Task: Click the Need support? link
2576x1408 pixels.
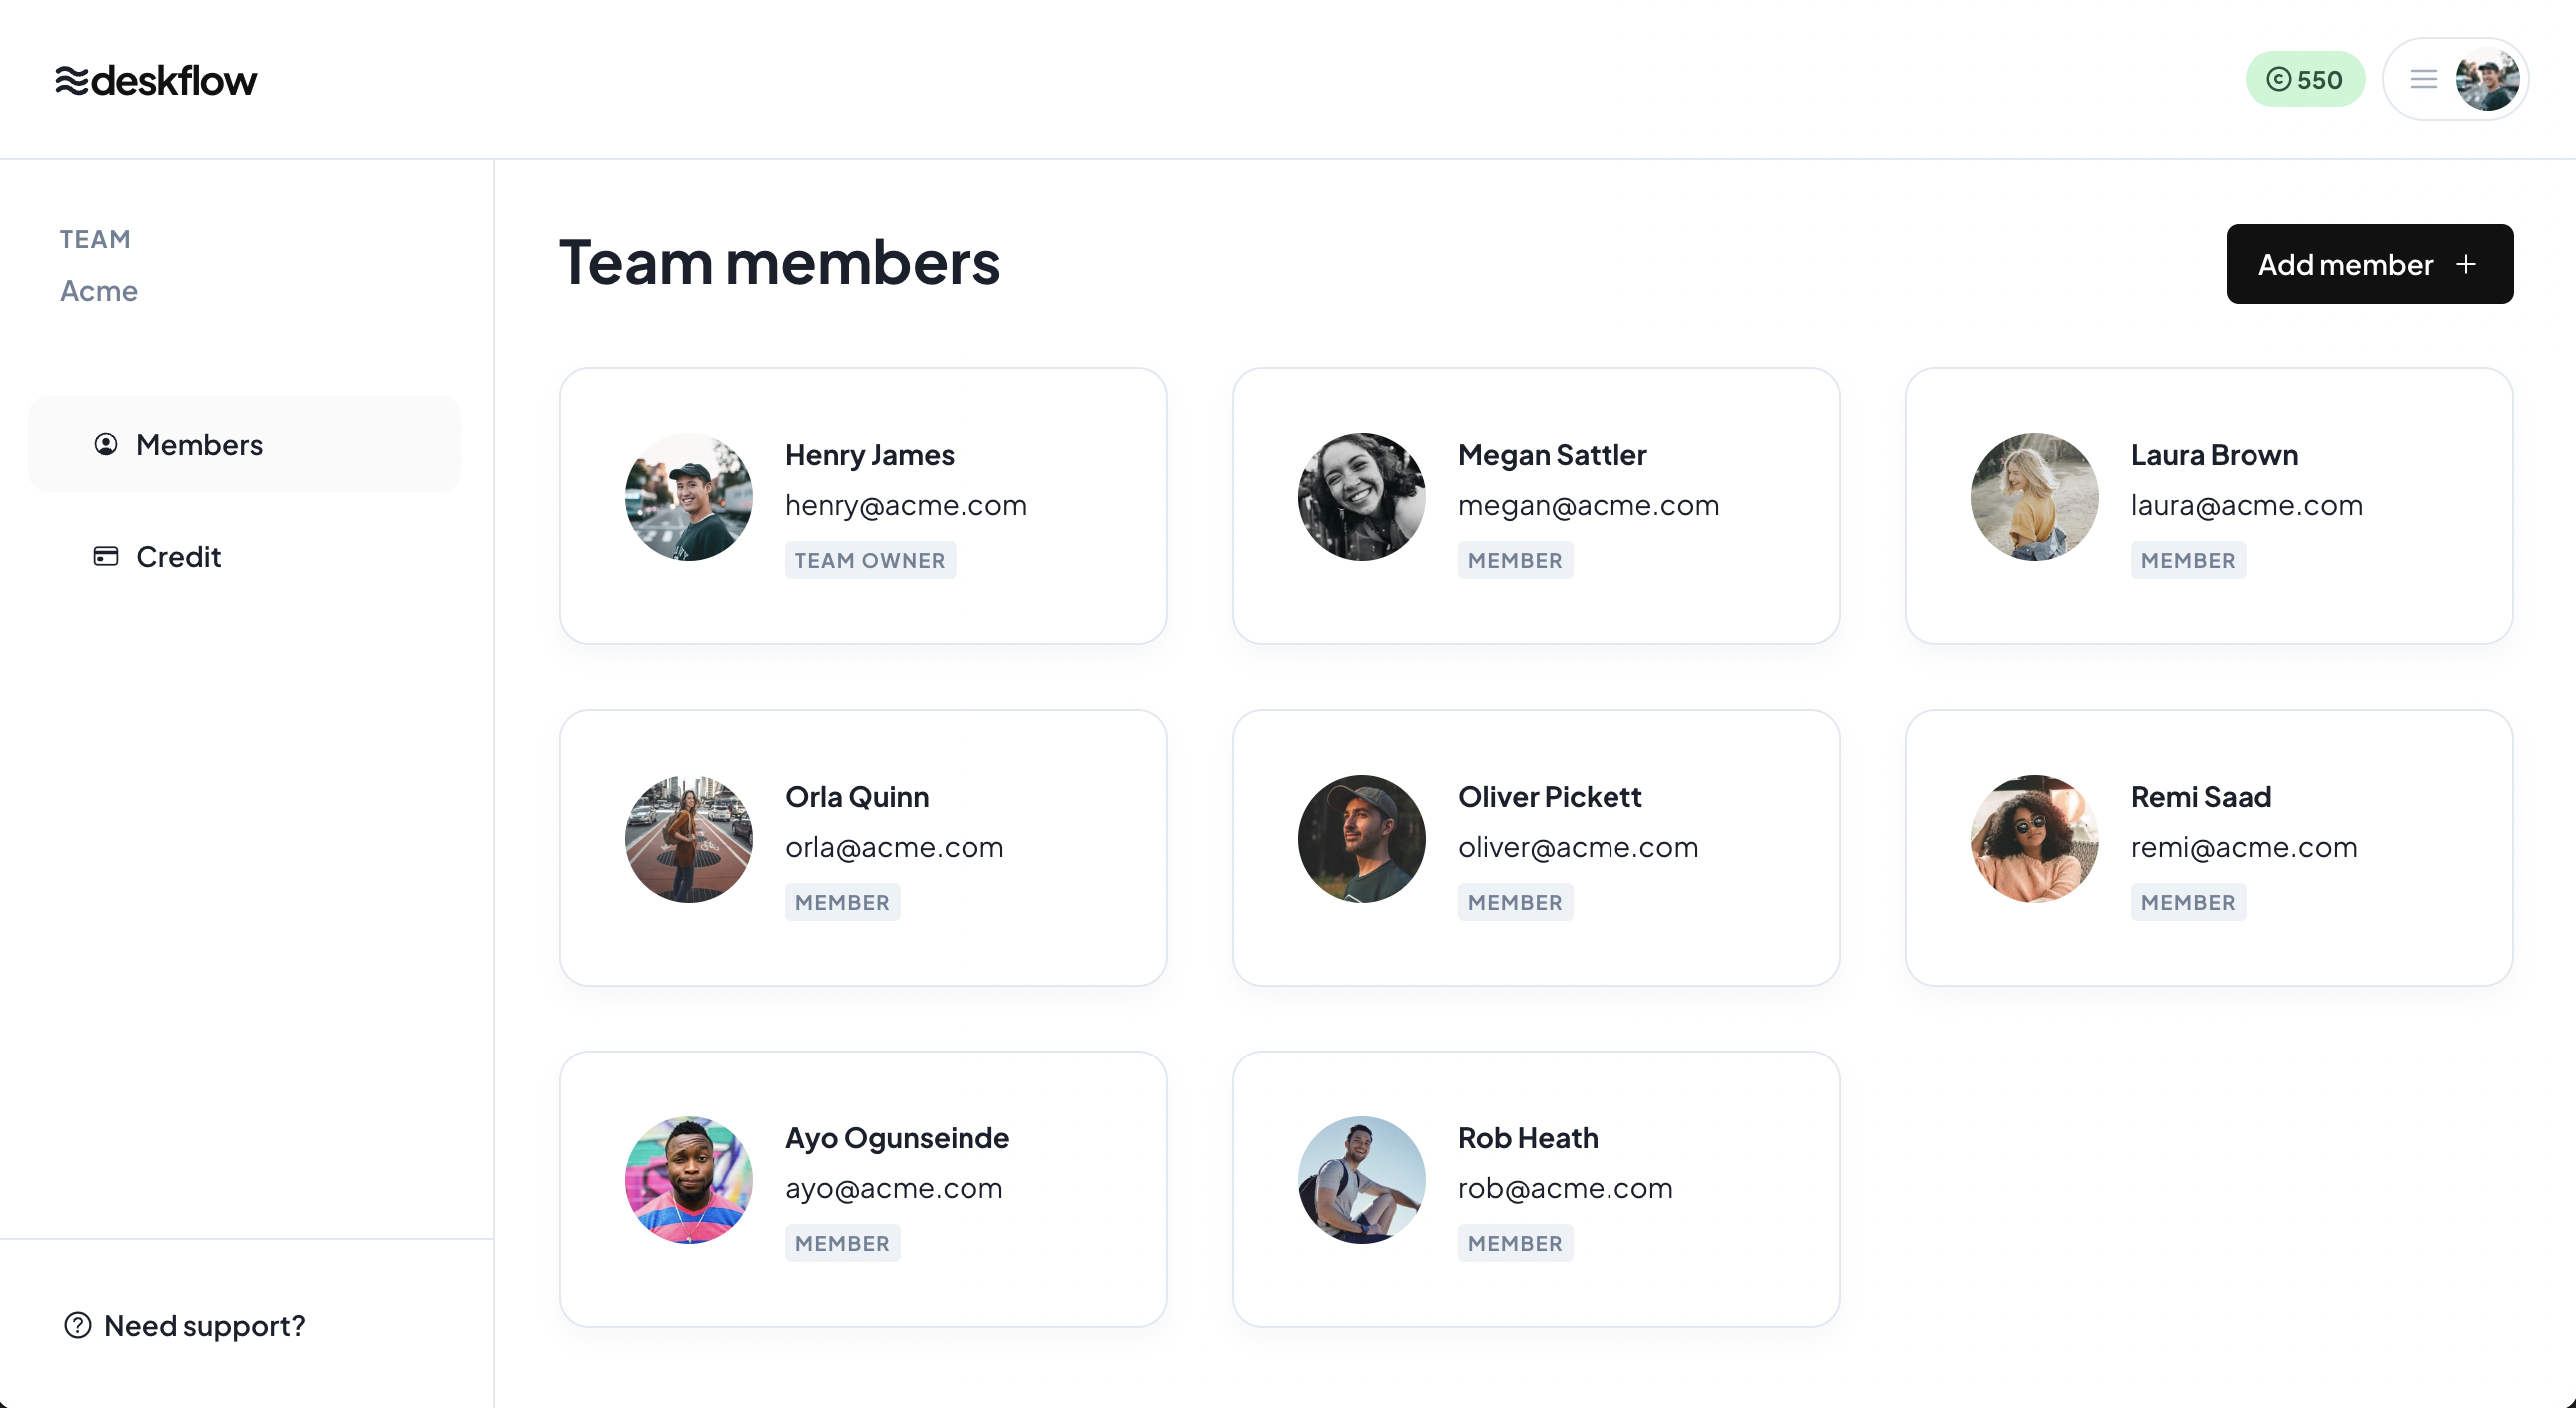Action: coord(204,1325)
